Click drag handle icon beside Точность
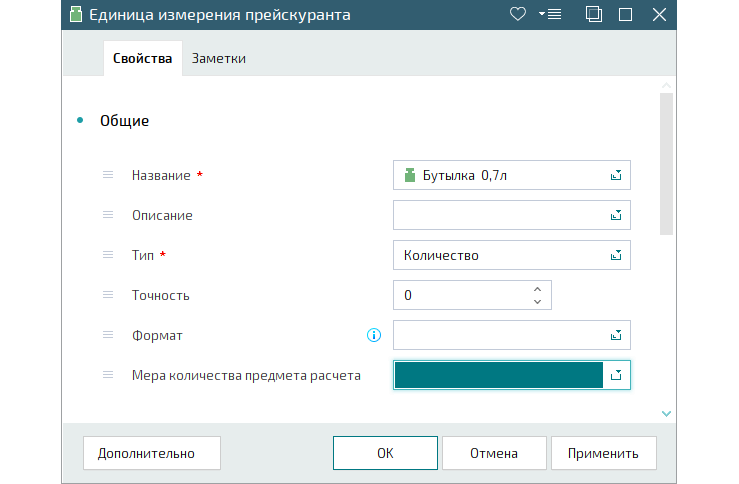 [108, 295]
